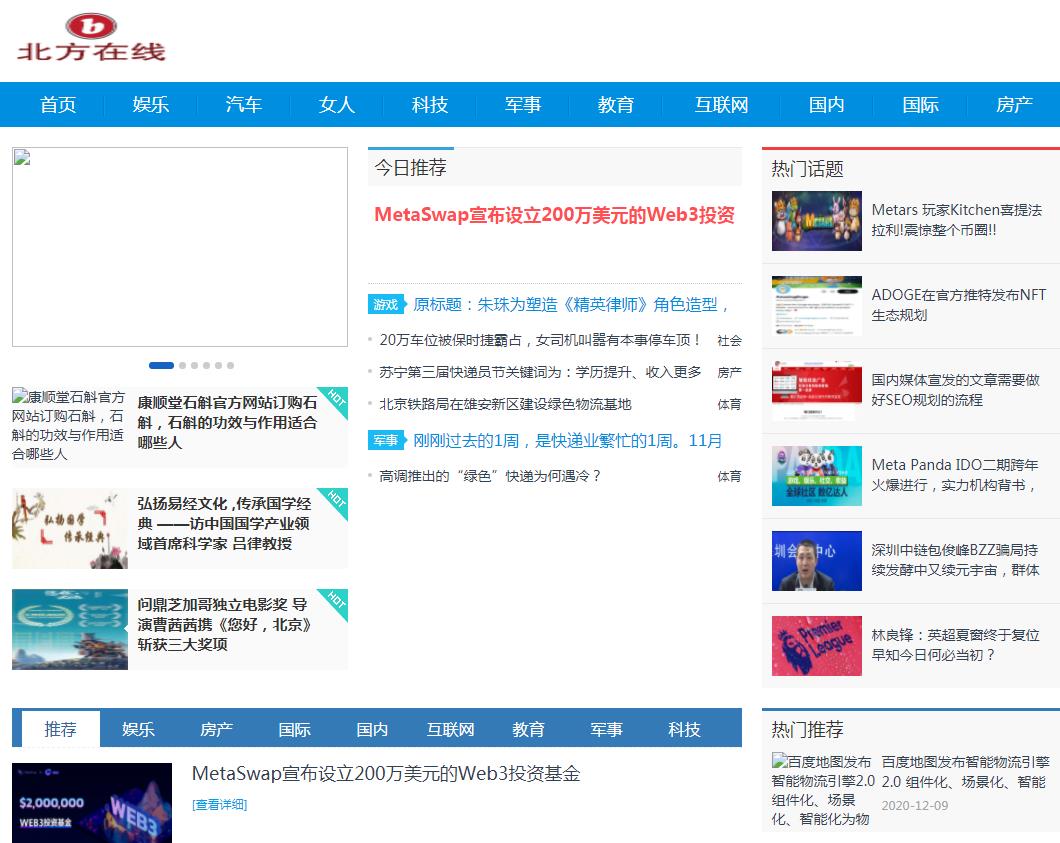The image size is (1060, 843).
Task: Open 互联网 in the top navigation bar
Action: (x=721, y=105)
